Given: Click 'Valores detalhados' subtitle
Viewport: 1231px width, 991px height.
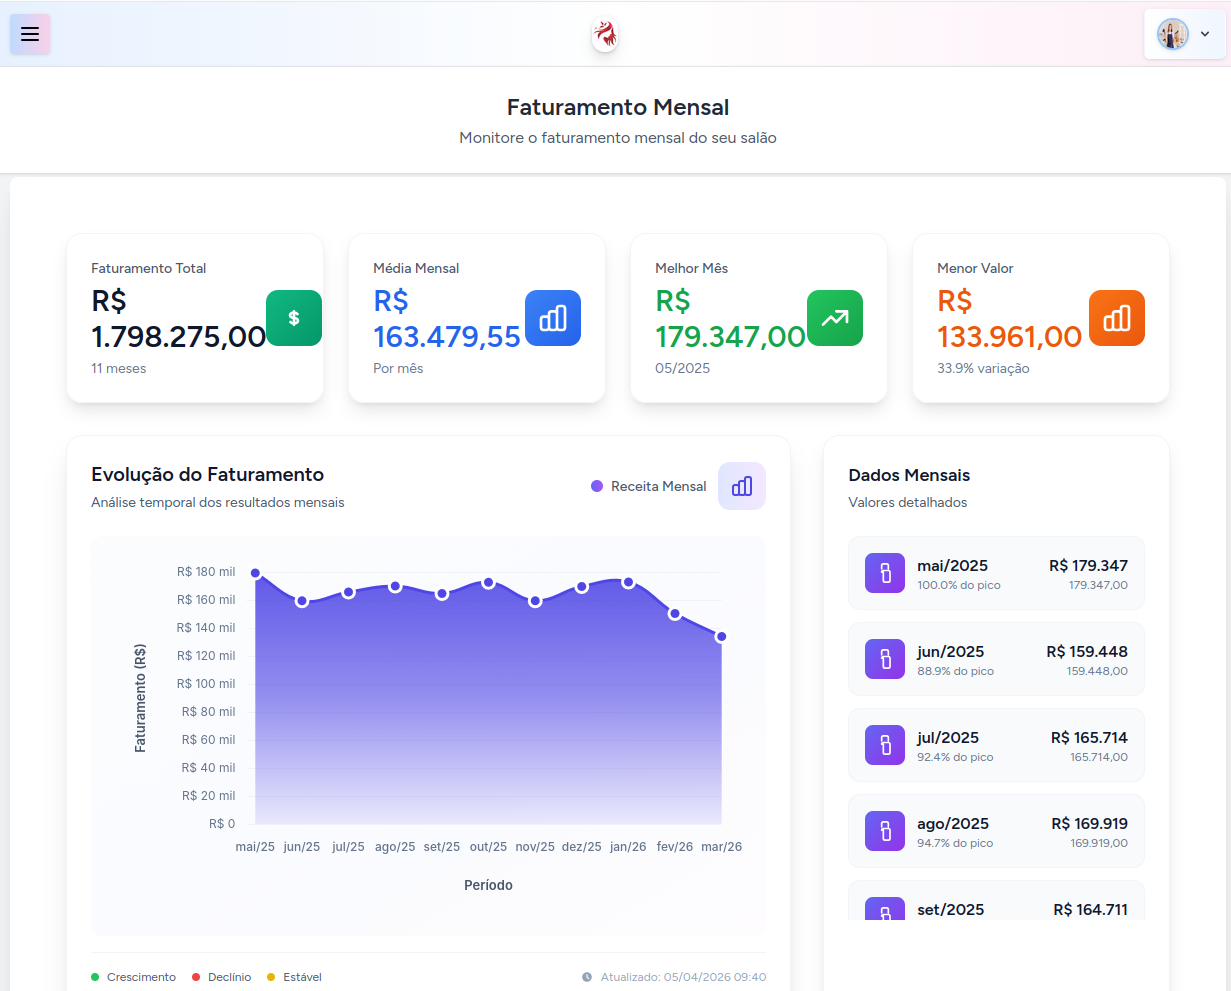Looking at the screenshot, I should (908, 502).
